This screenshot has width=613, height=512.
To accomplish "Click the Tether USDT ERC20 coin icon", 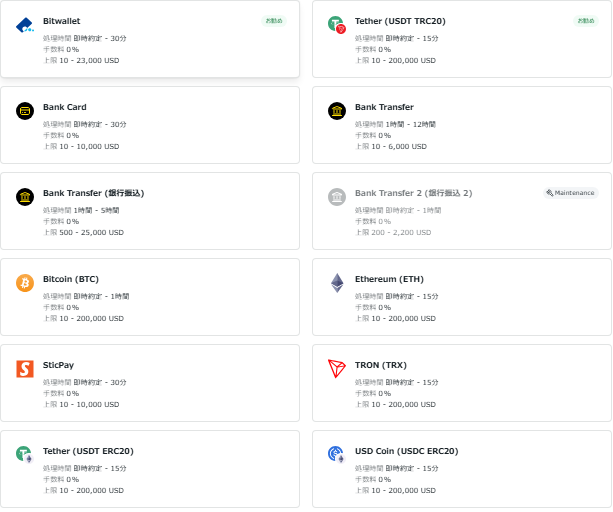I will tap(25, 455).
